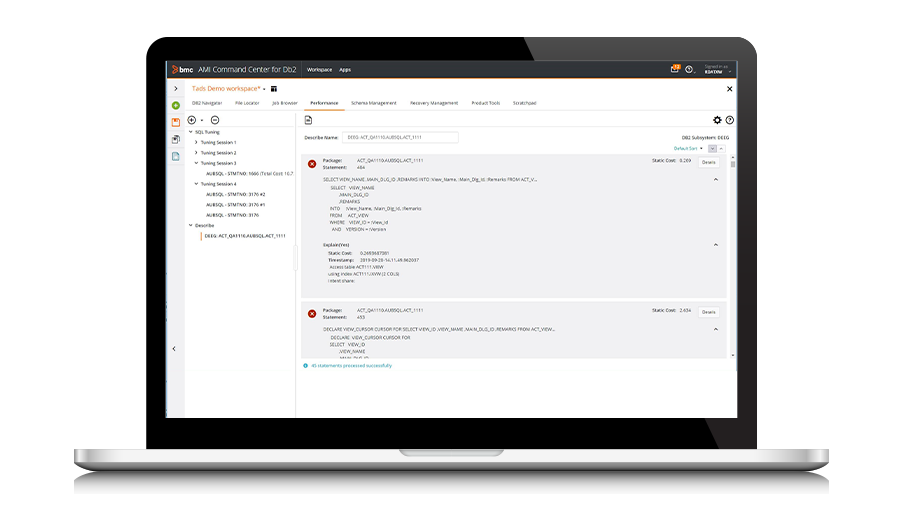The height and width of the screenshot is (516, 900).
Task: Collapse Tuning Session 3 node
Action: click(196, 163)
